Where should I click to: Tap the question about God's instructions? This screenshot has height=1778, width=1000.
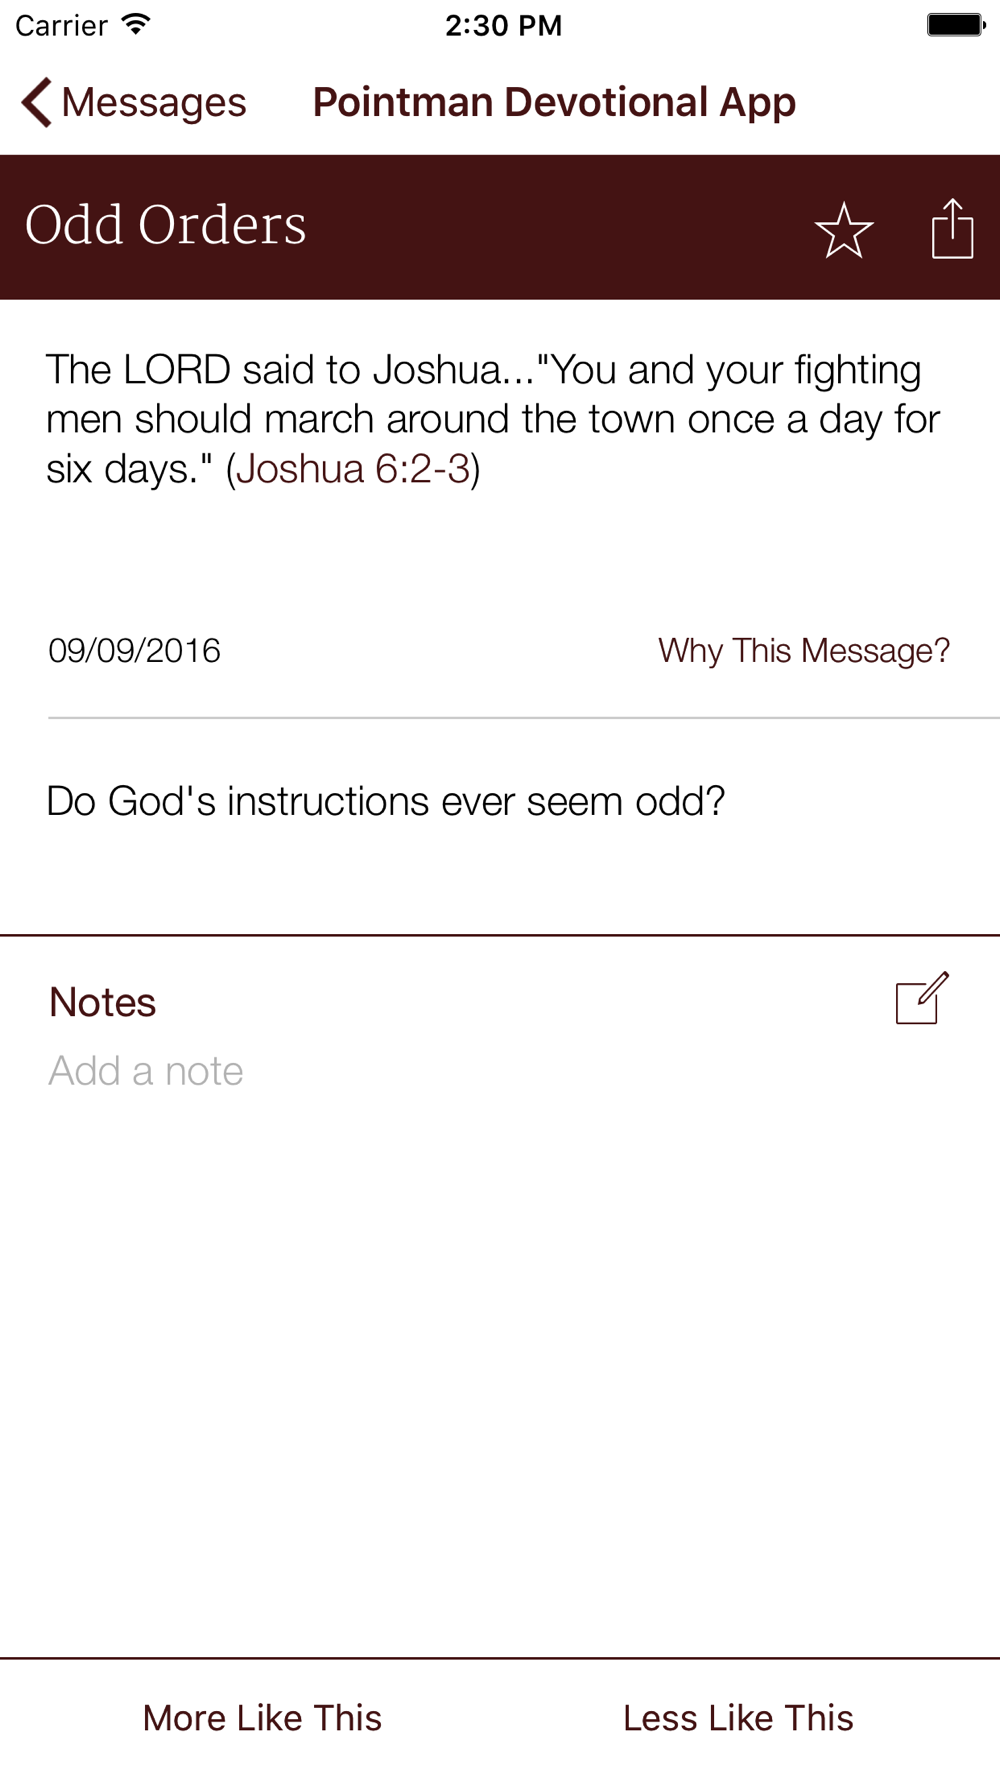point(386,801)
